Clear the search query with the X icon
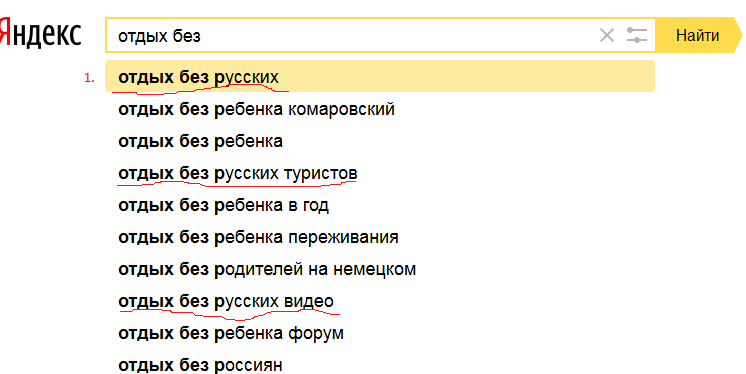Image resolution: width=746 pixels, height=374 pixels. coord(607,35)
